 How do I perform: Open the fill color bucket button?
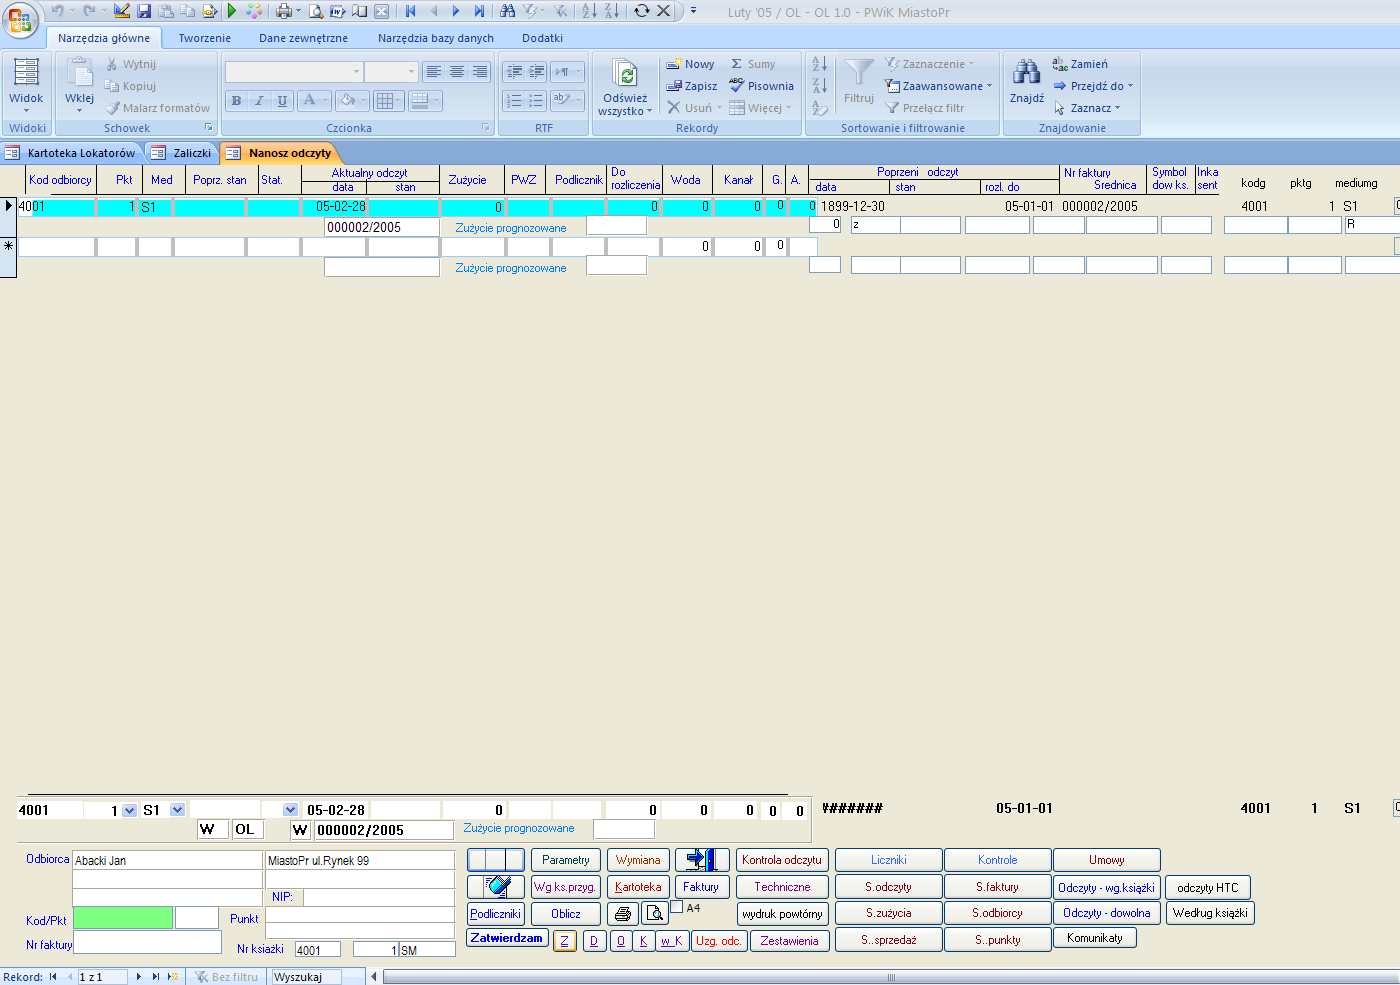click(x=352, y=100)
